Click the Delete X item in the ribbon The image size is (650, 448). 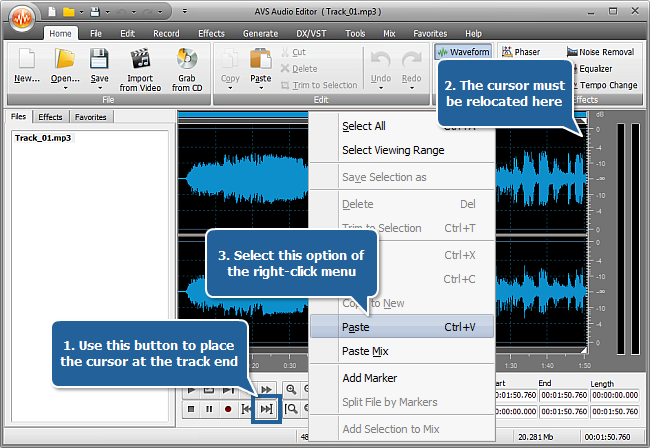(299, 69)
